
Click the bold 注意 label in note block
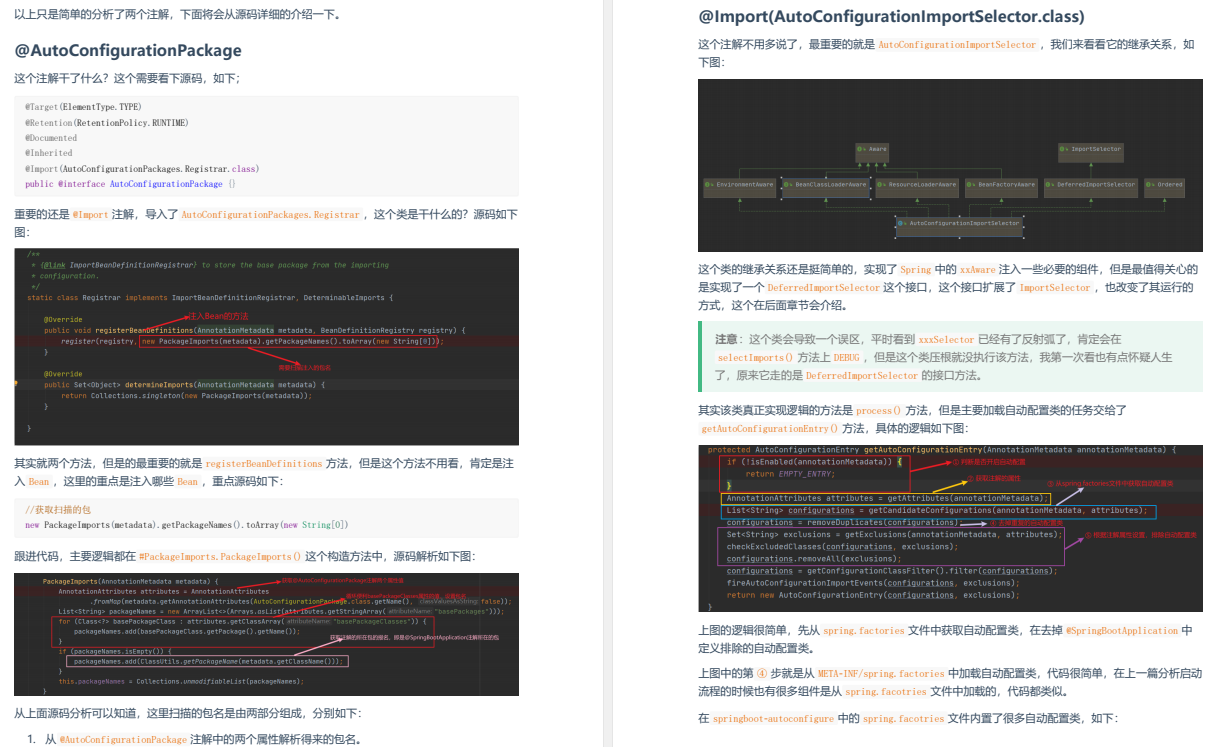click(x=727, y=340)
